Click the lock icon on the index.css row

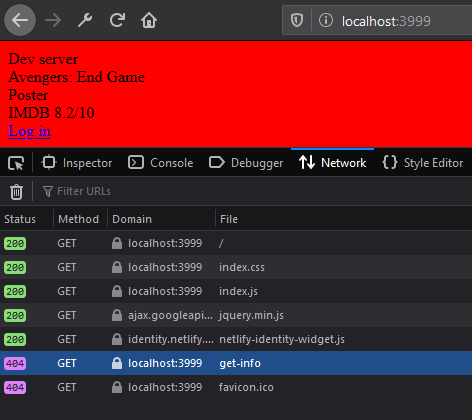coord(117,267)
